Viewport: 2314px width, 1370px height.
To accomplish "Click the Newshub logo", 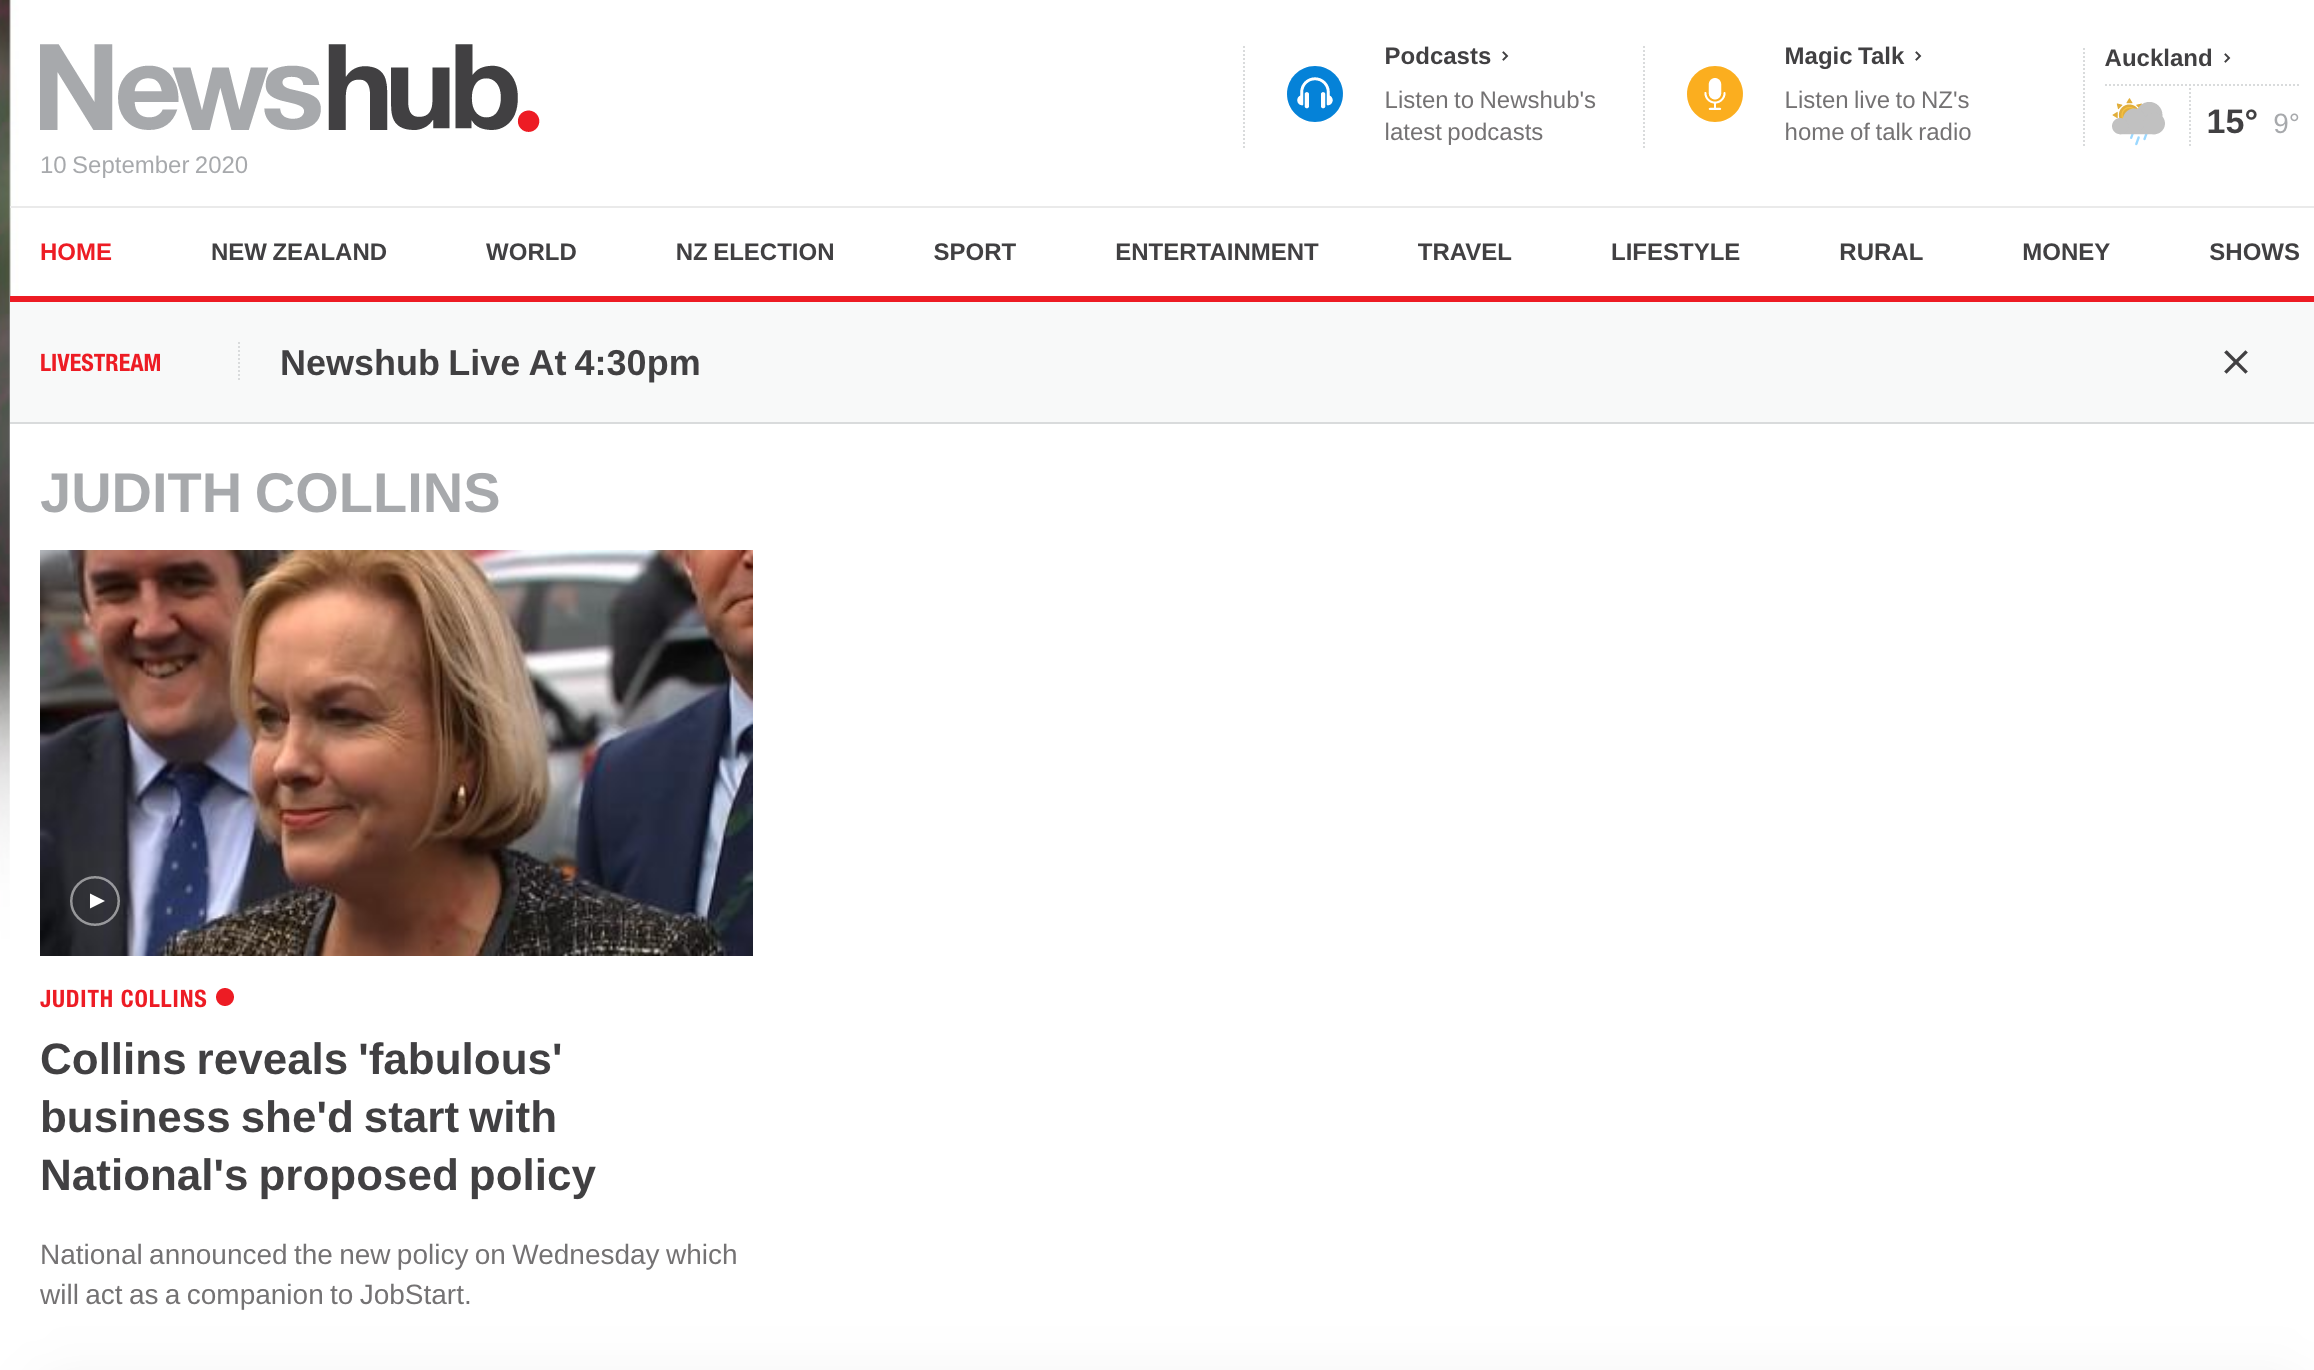I will [x=290, y=88].
